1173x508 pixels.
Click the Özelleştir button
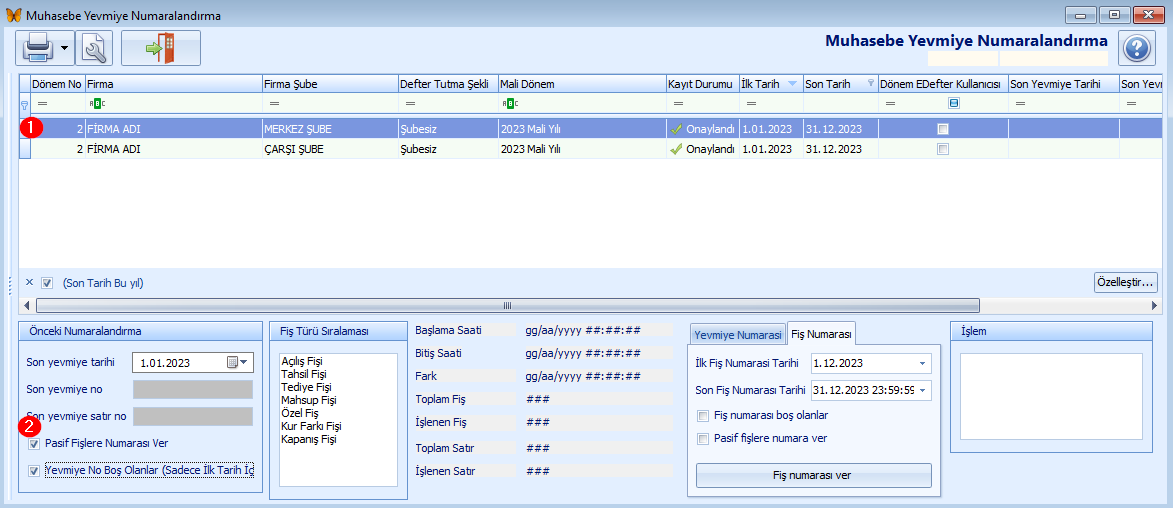click(x=1125, y=283)
